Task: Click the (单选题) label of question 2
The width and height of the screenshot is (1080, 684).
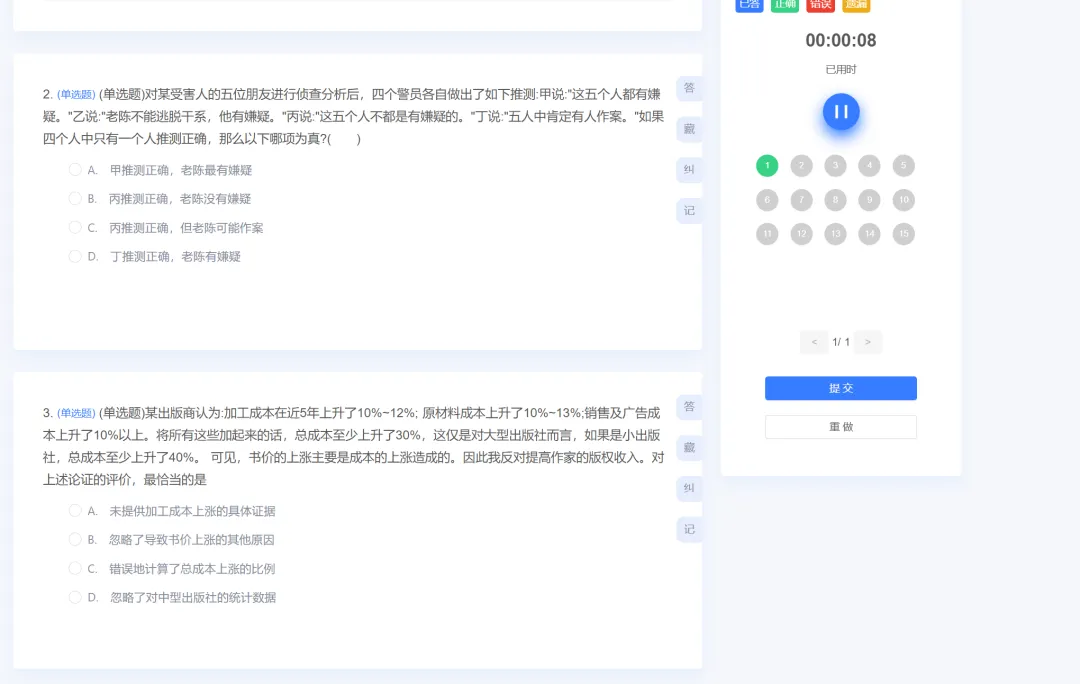Action: tap(76, 94)
